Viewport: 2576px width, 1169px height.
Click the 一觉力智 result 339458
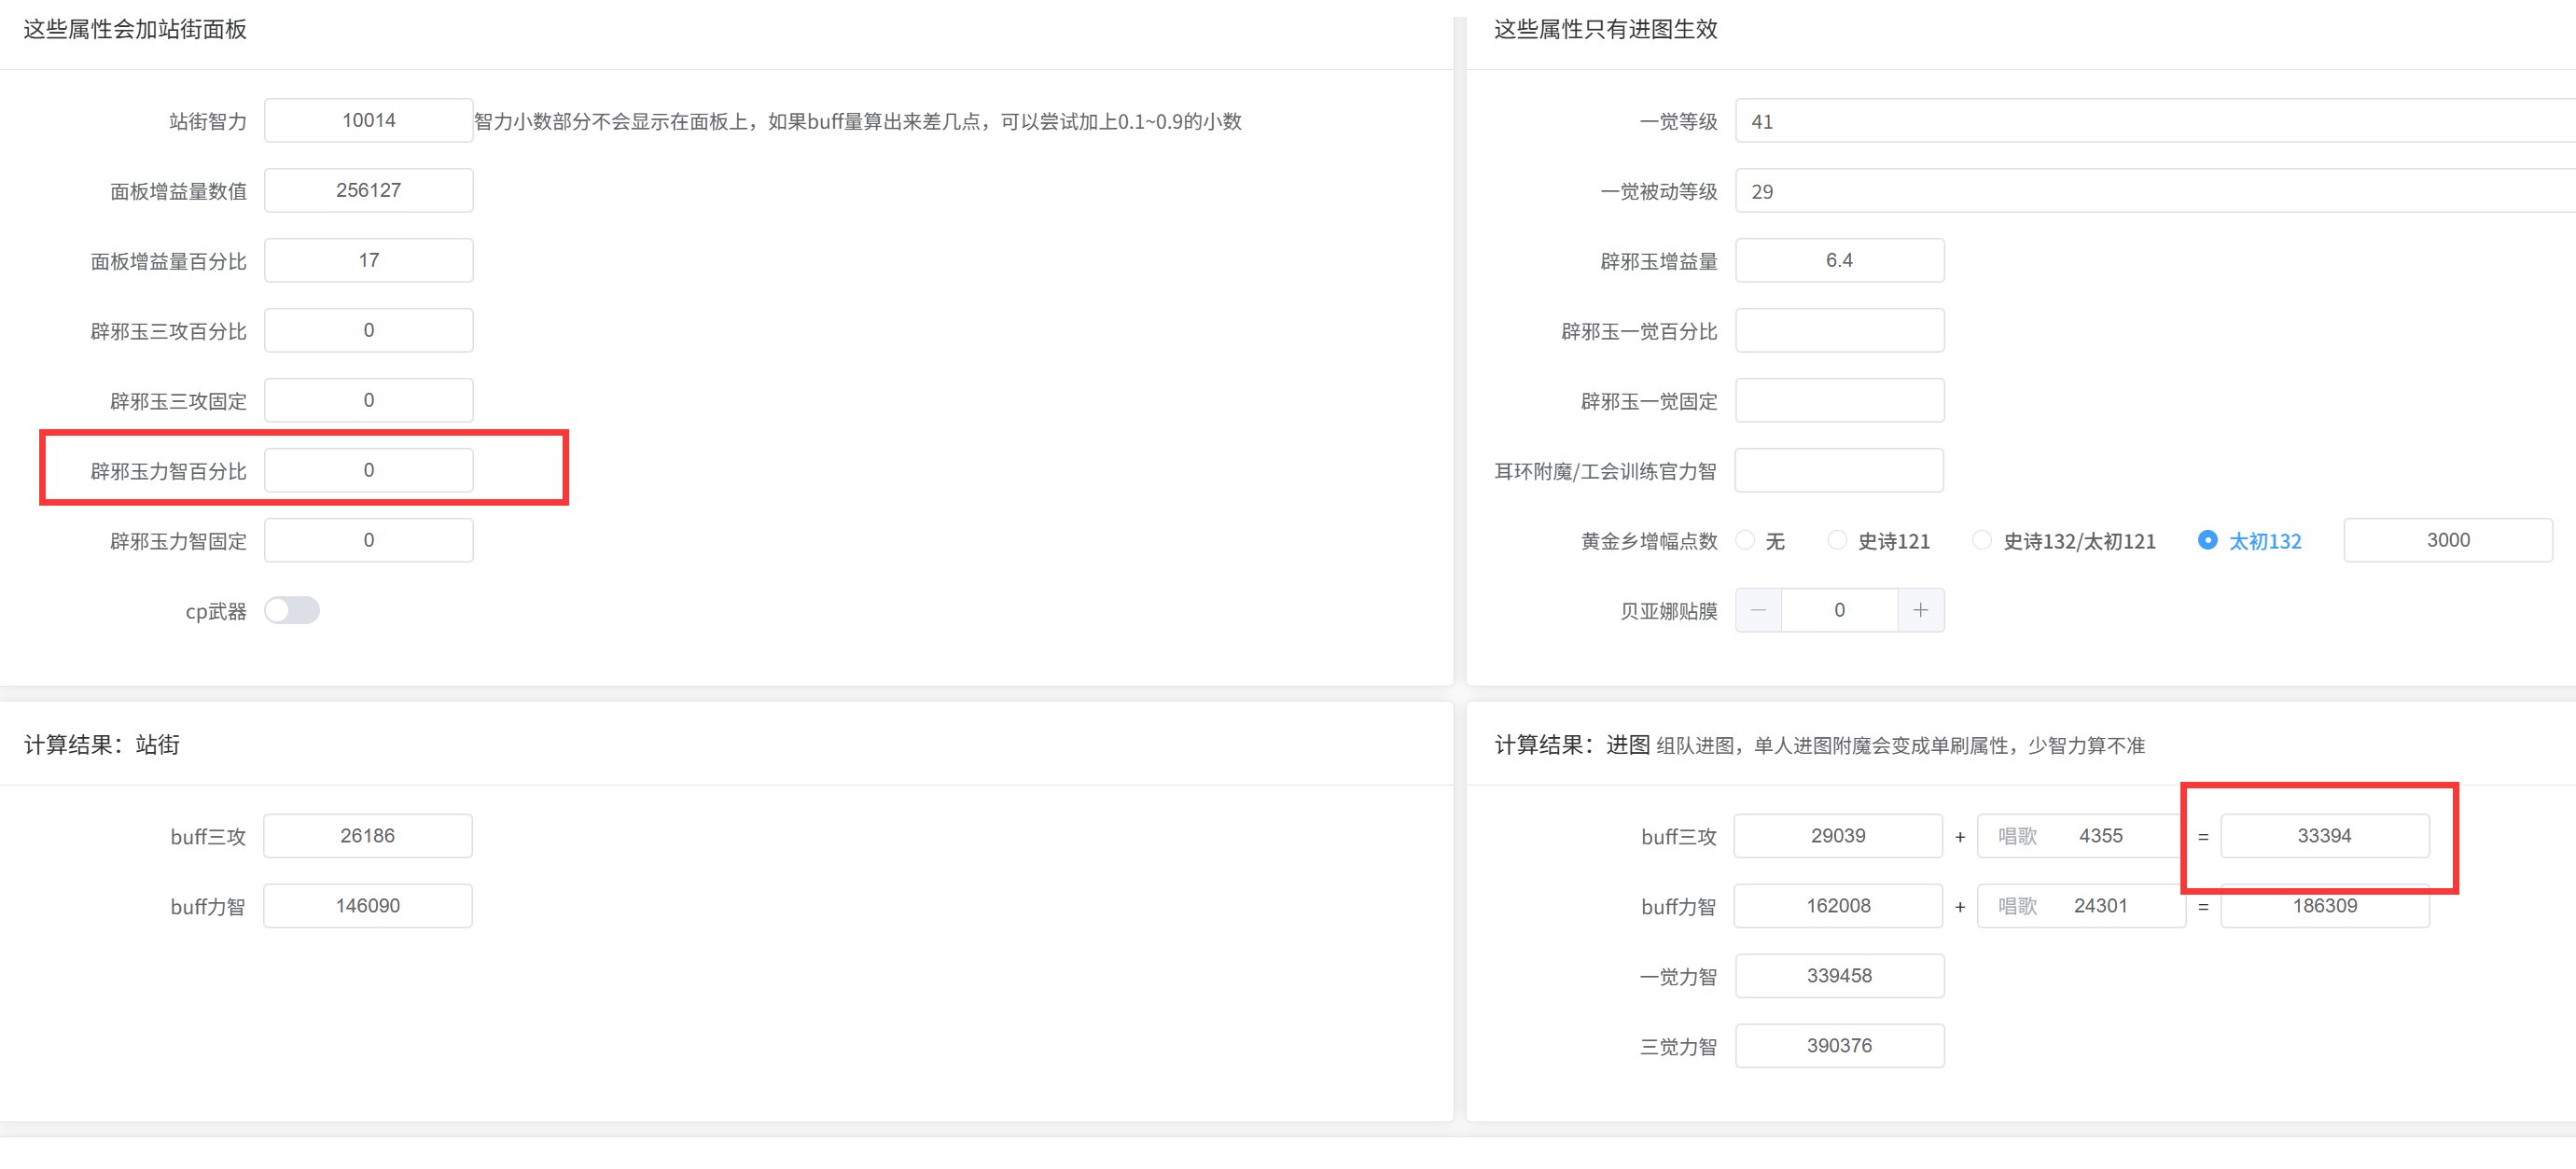(1840, 976)
